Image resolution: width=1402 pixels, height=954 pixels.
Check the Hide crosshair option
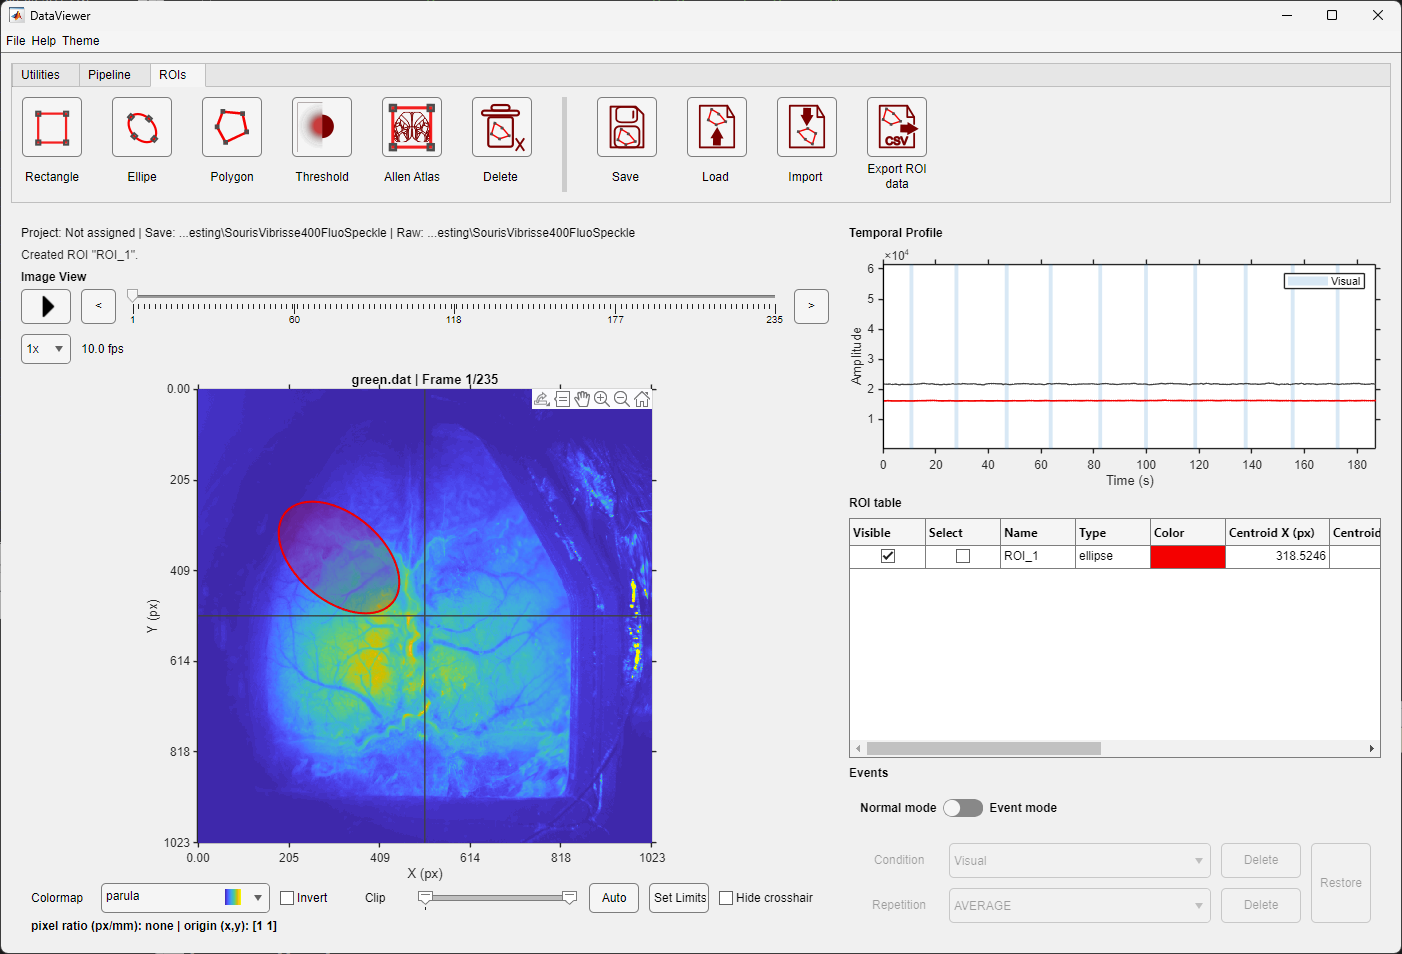click(726, 898)
